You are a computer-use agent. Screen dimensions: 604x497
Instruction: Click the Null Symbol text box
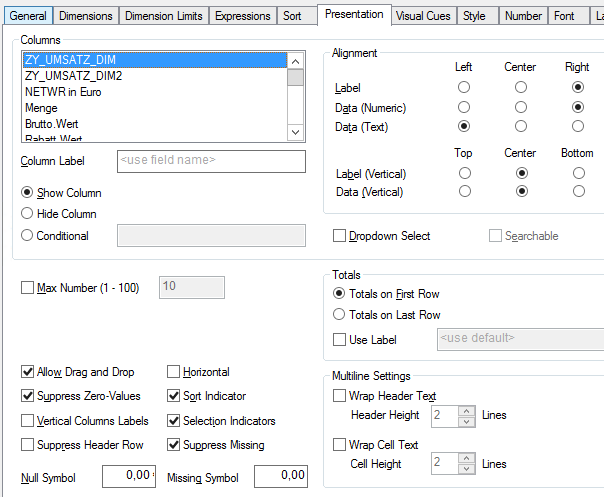tap(129, 477)
